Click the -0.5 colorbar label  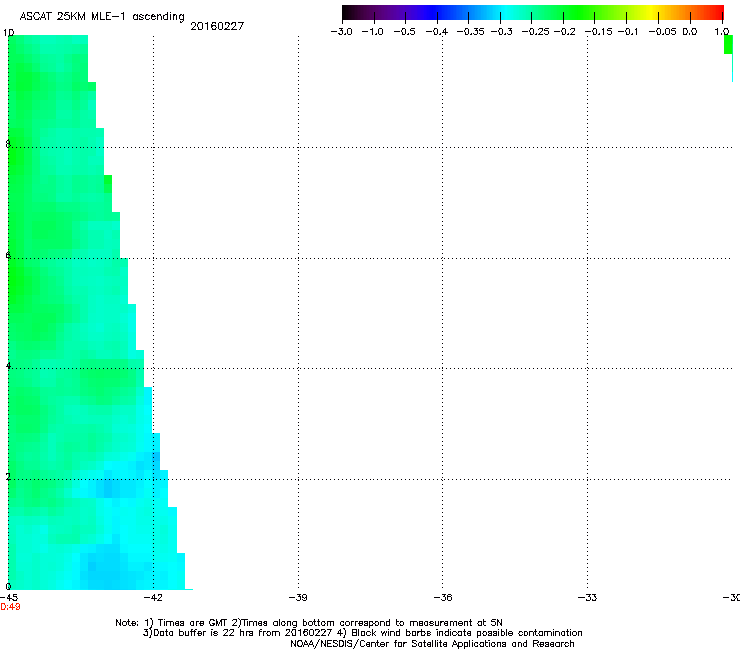404,32
